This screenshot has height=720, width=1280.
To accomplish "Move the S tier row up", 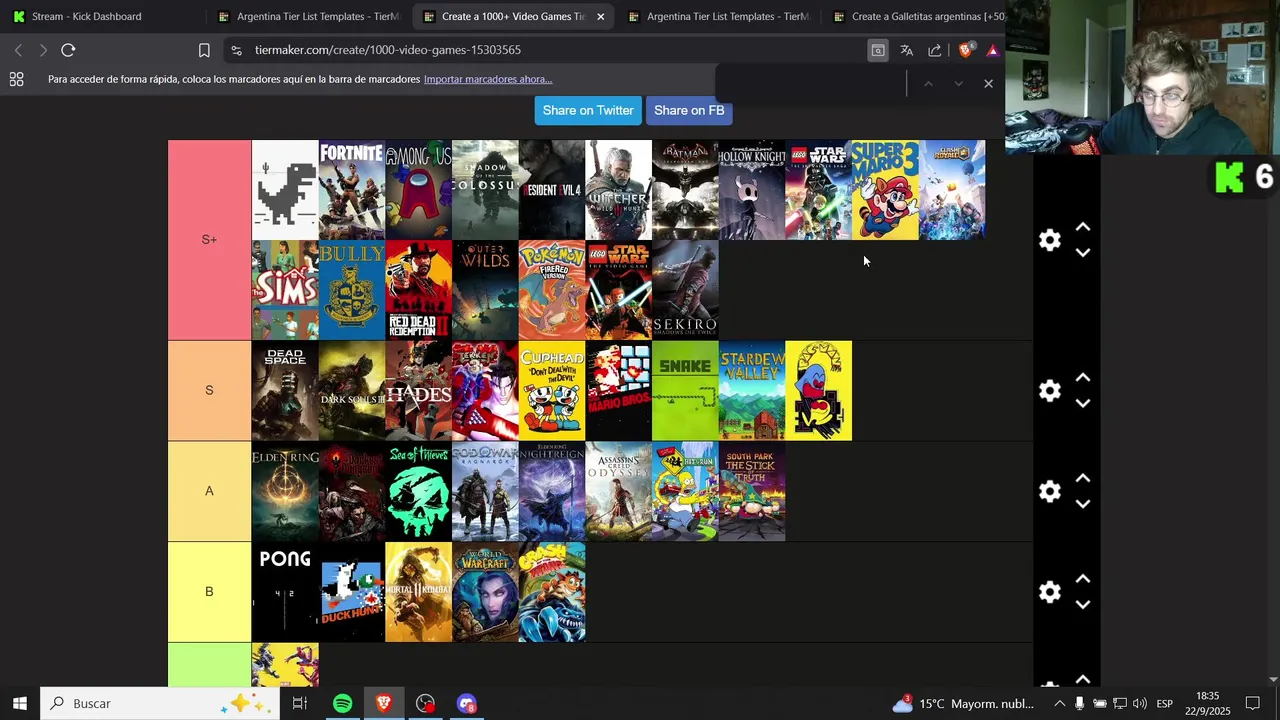I will [1083, 378].
